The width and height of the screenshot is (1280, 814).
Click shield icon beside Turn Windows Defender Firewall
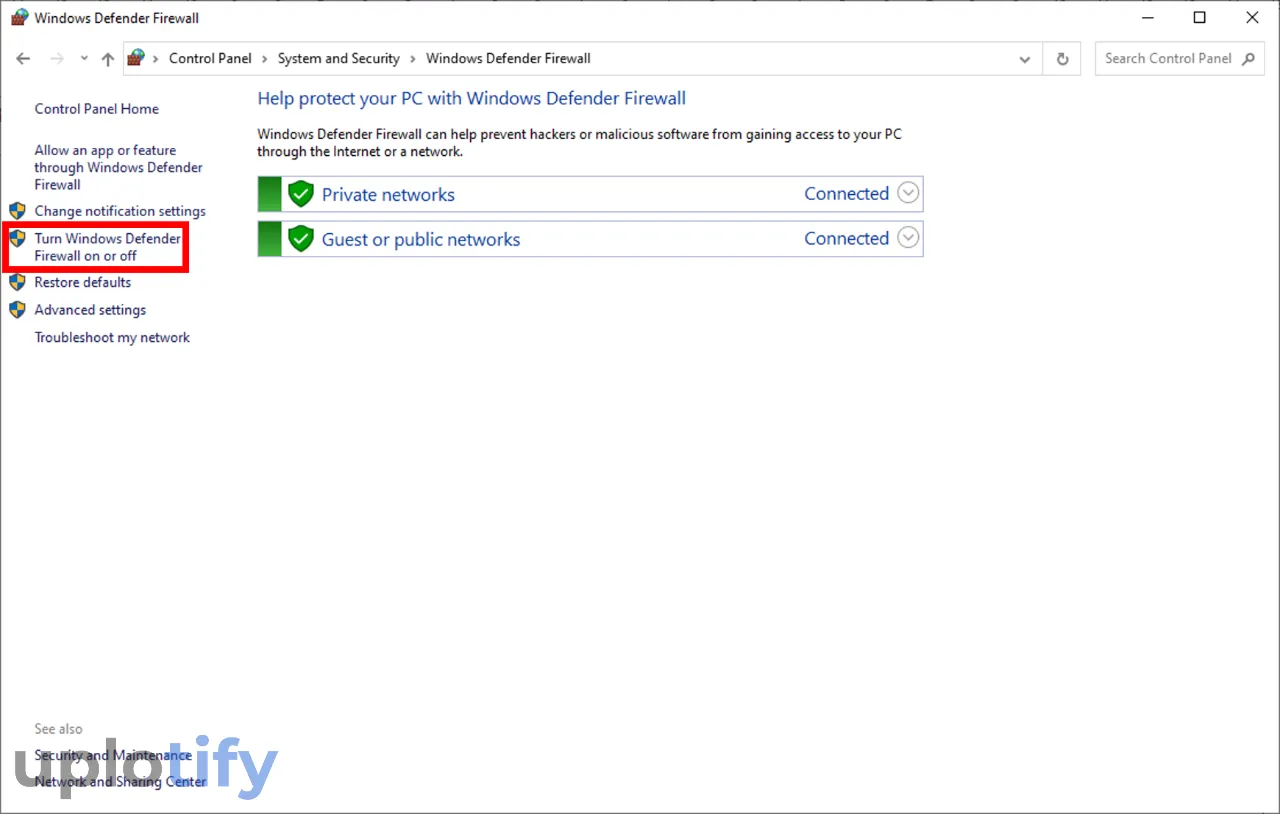coord(17,239)
